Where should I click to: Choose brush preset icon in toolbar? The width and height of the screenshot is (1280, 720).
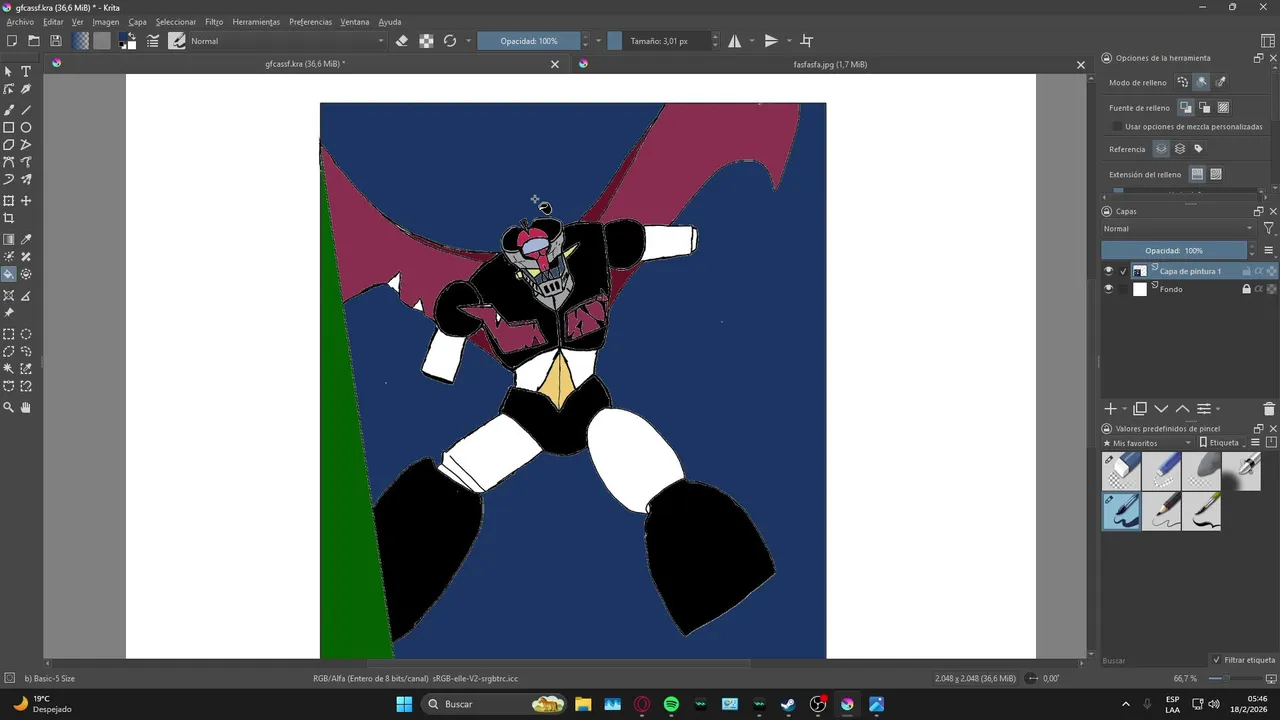(x=177, y=41)
